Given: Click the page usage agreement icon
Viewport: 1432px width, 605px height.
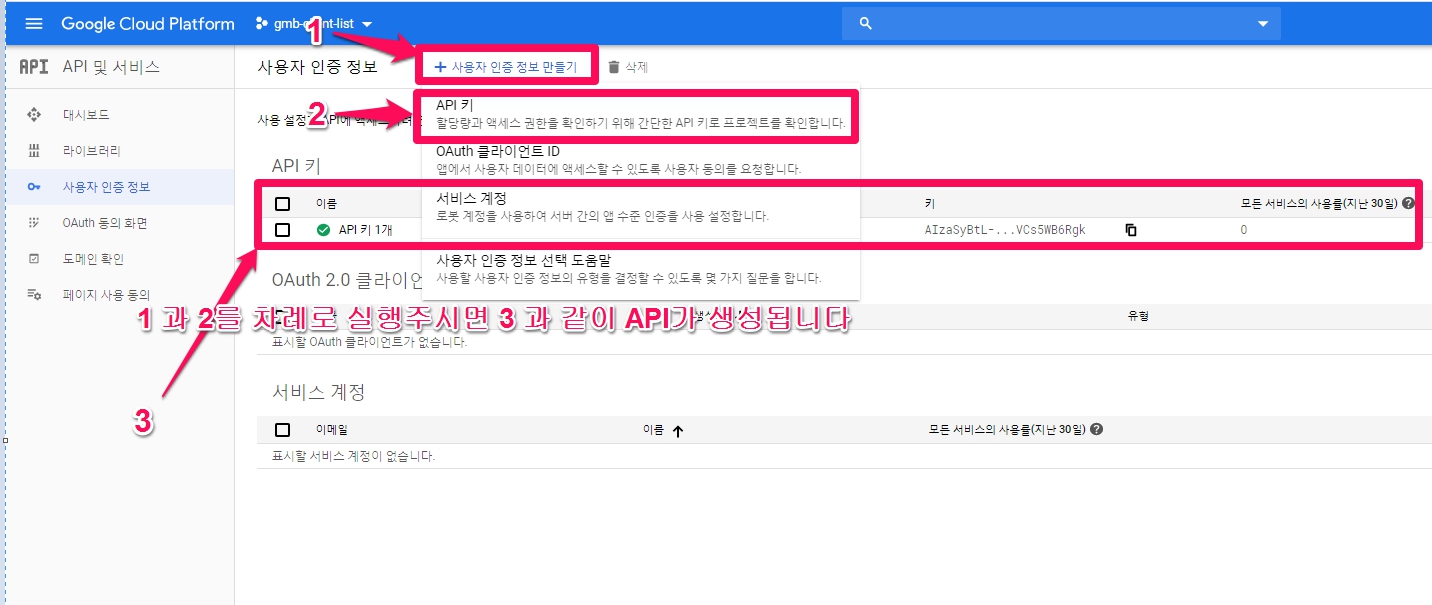Looking at the screenshot, I should [34, 295].
